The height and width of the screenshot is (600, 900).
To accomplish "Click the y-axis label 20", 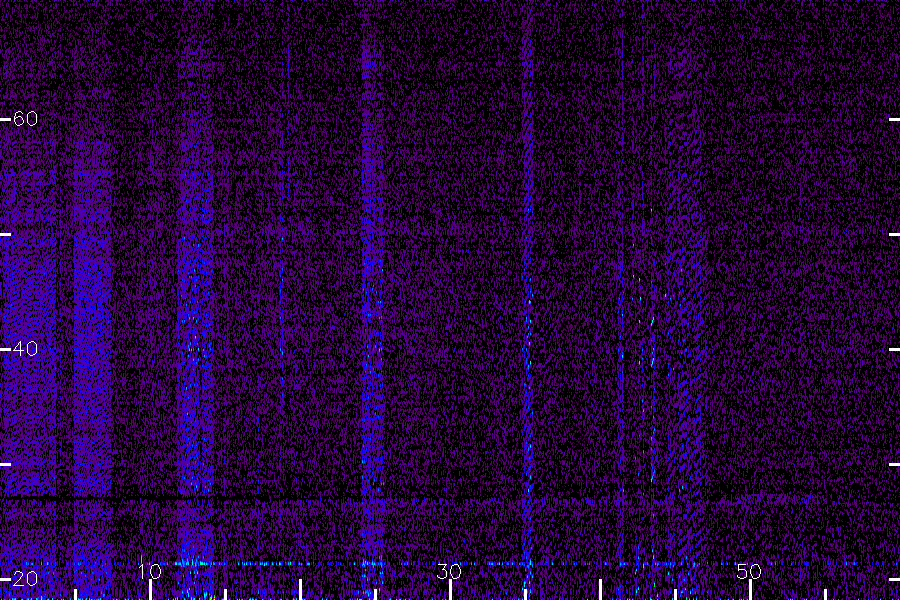I will coord(25,578).
